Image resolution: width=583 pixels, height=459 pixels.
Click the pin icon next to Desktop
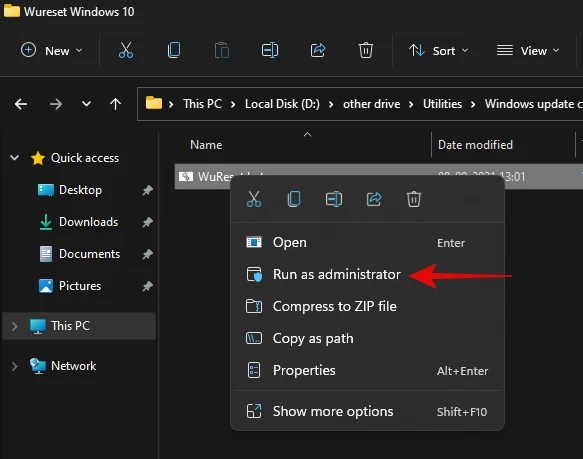(x=148, y=190)
